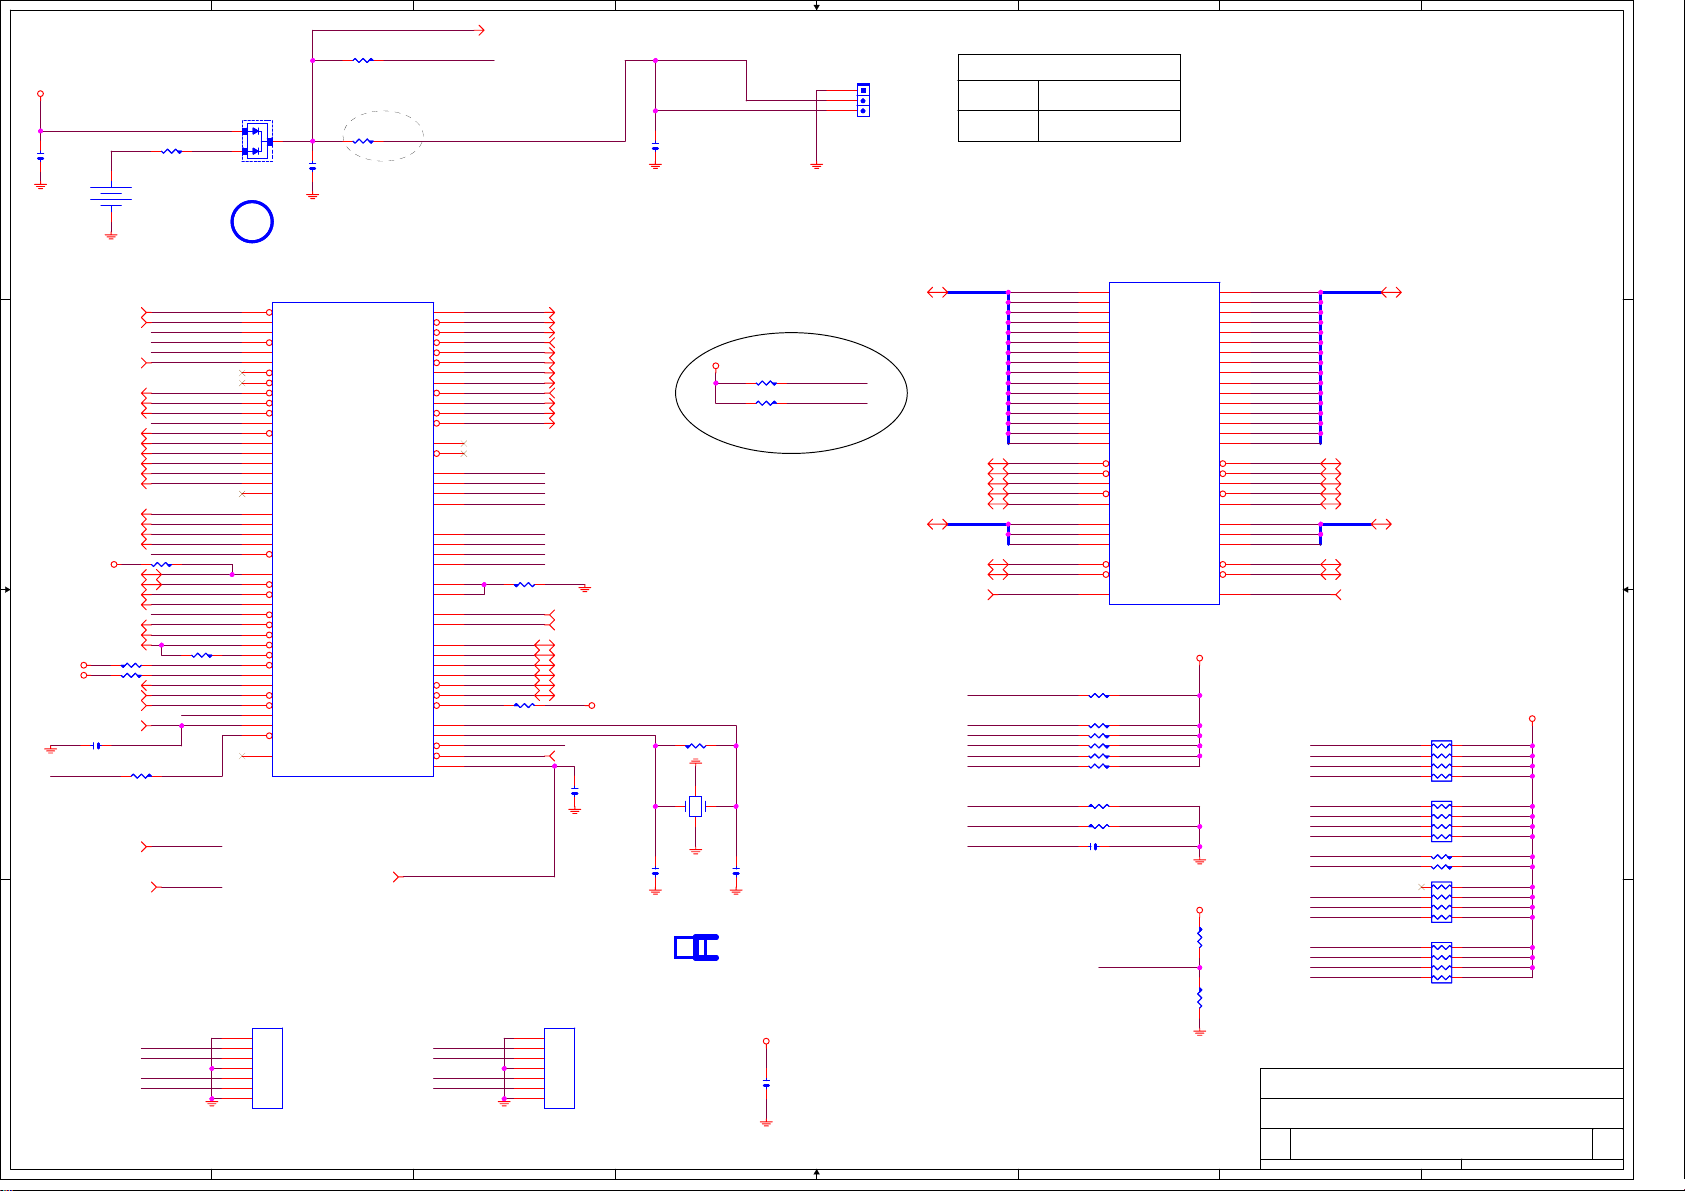1685x1191 pixels.
Task: Click the standalone capacitor at bottom center
Action: (766, 1084)
